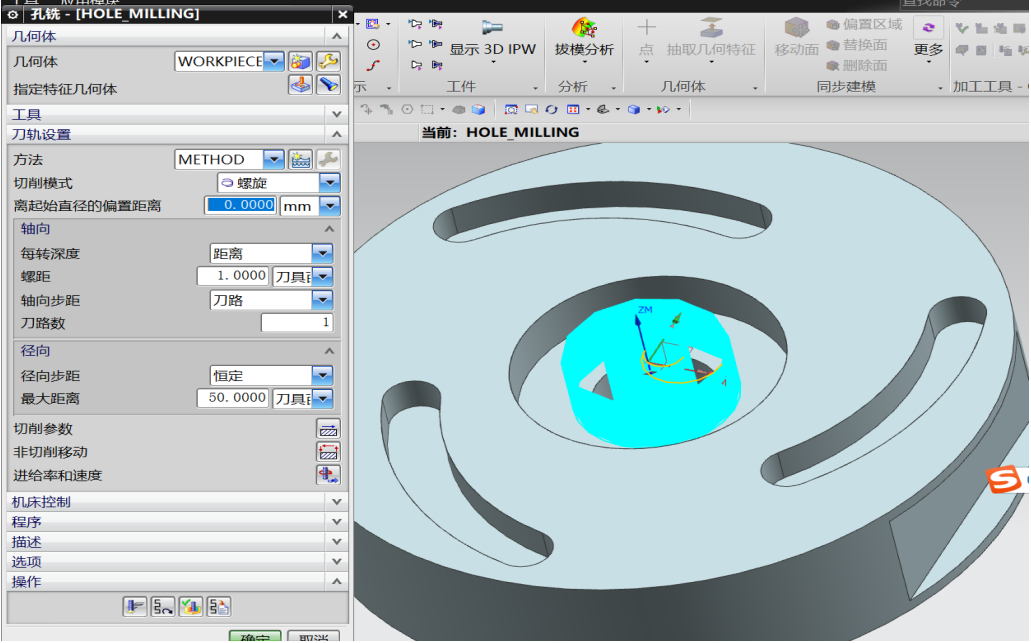The height and width of the screenshot is (643, 1031).
Task: Click the Extract Geometry Feature (抽取几何特征) icon
Action: [711, 28]
